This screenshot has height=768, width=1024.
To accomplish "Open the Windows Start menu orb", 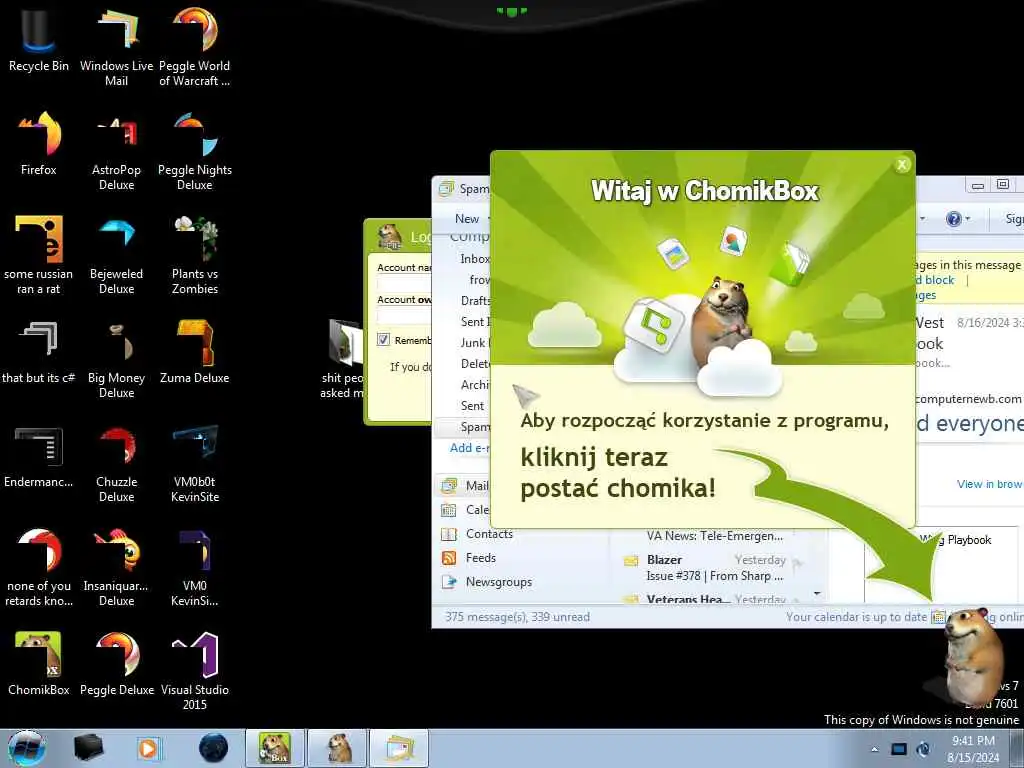I will [26, 748].
